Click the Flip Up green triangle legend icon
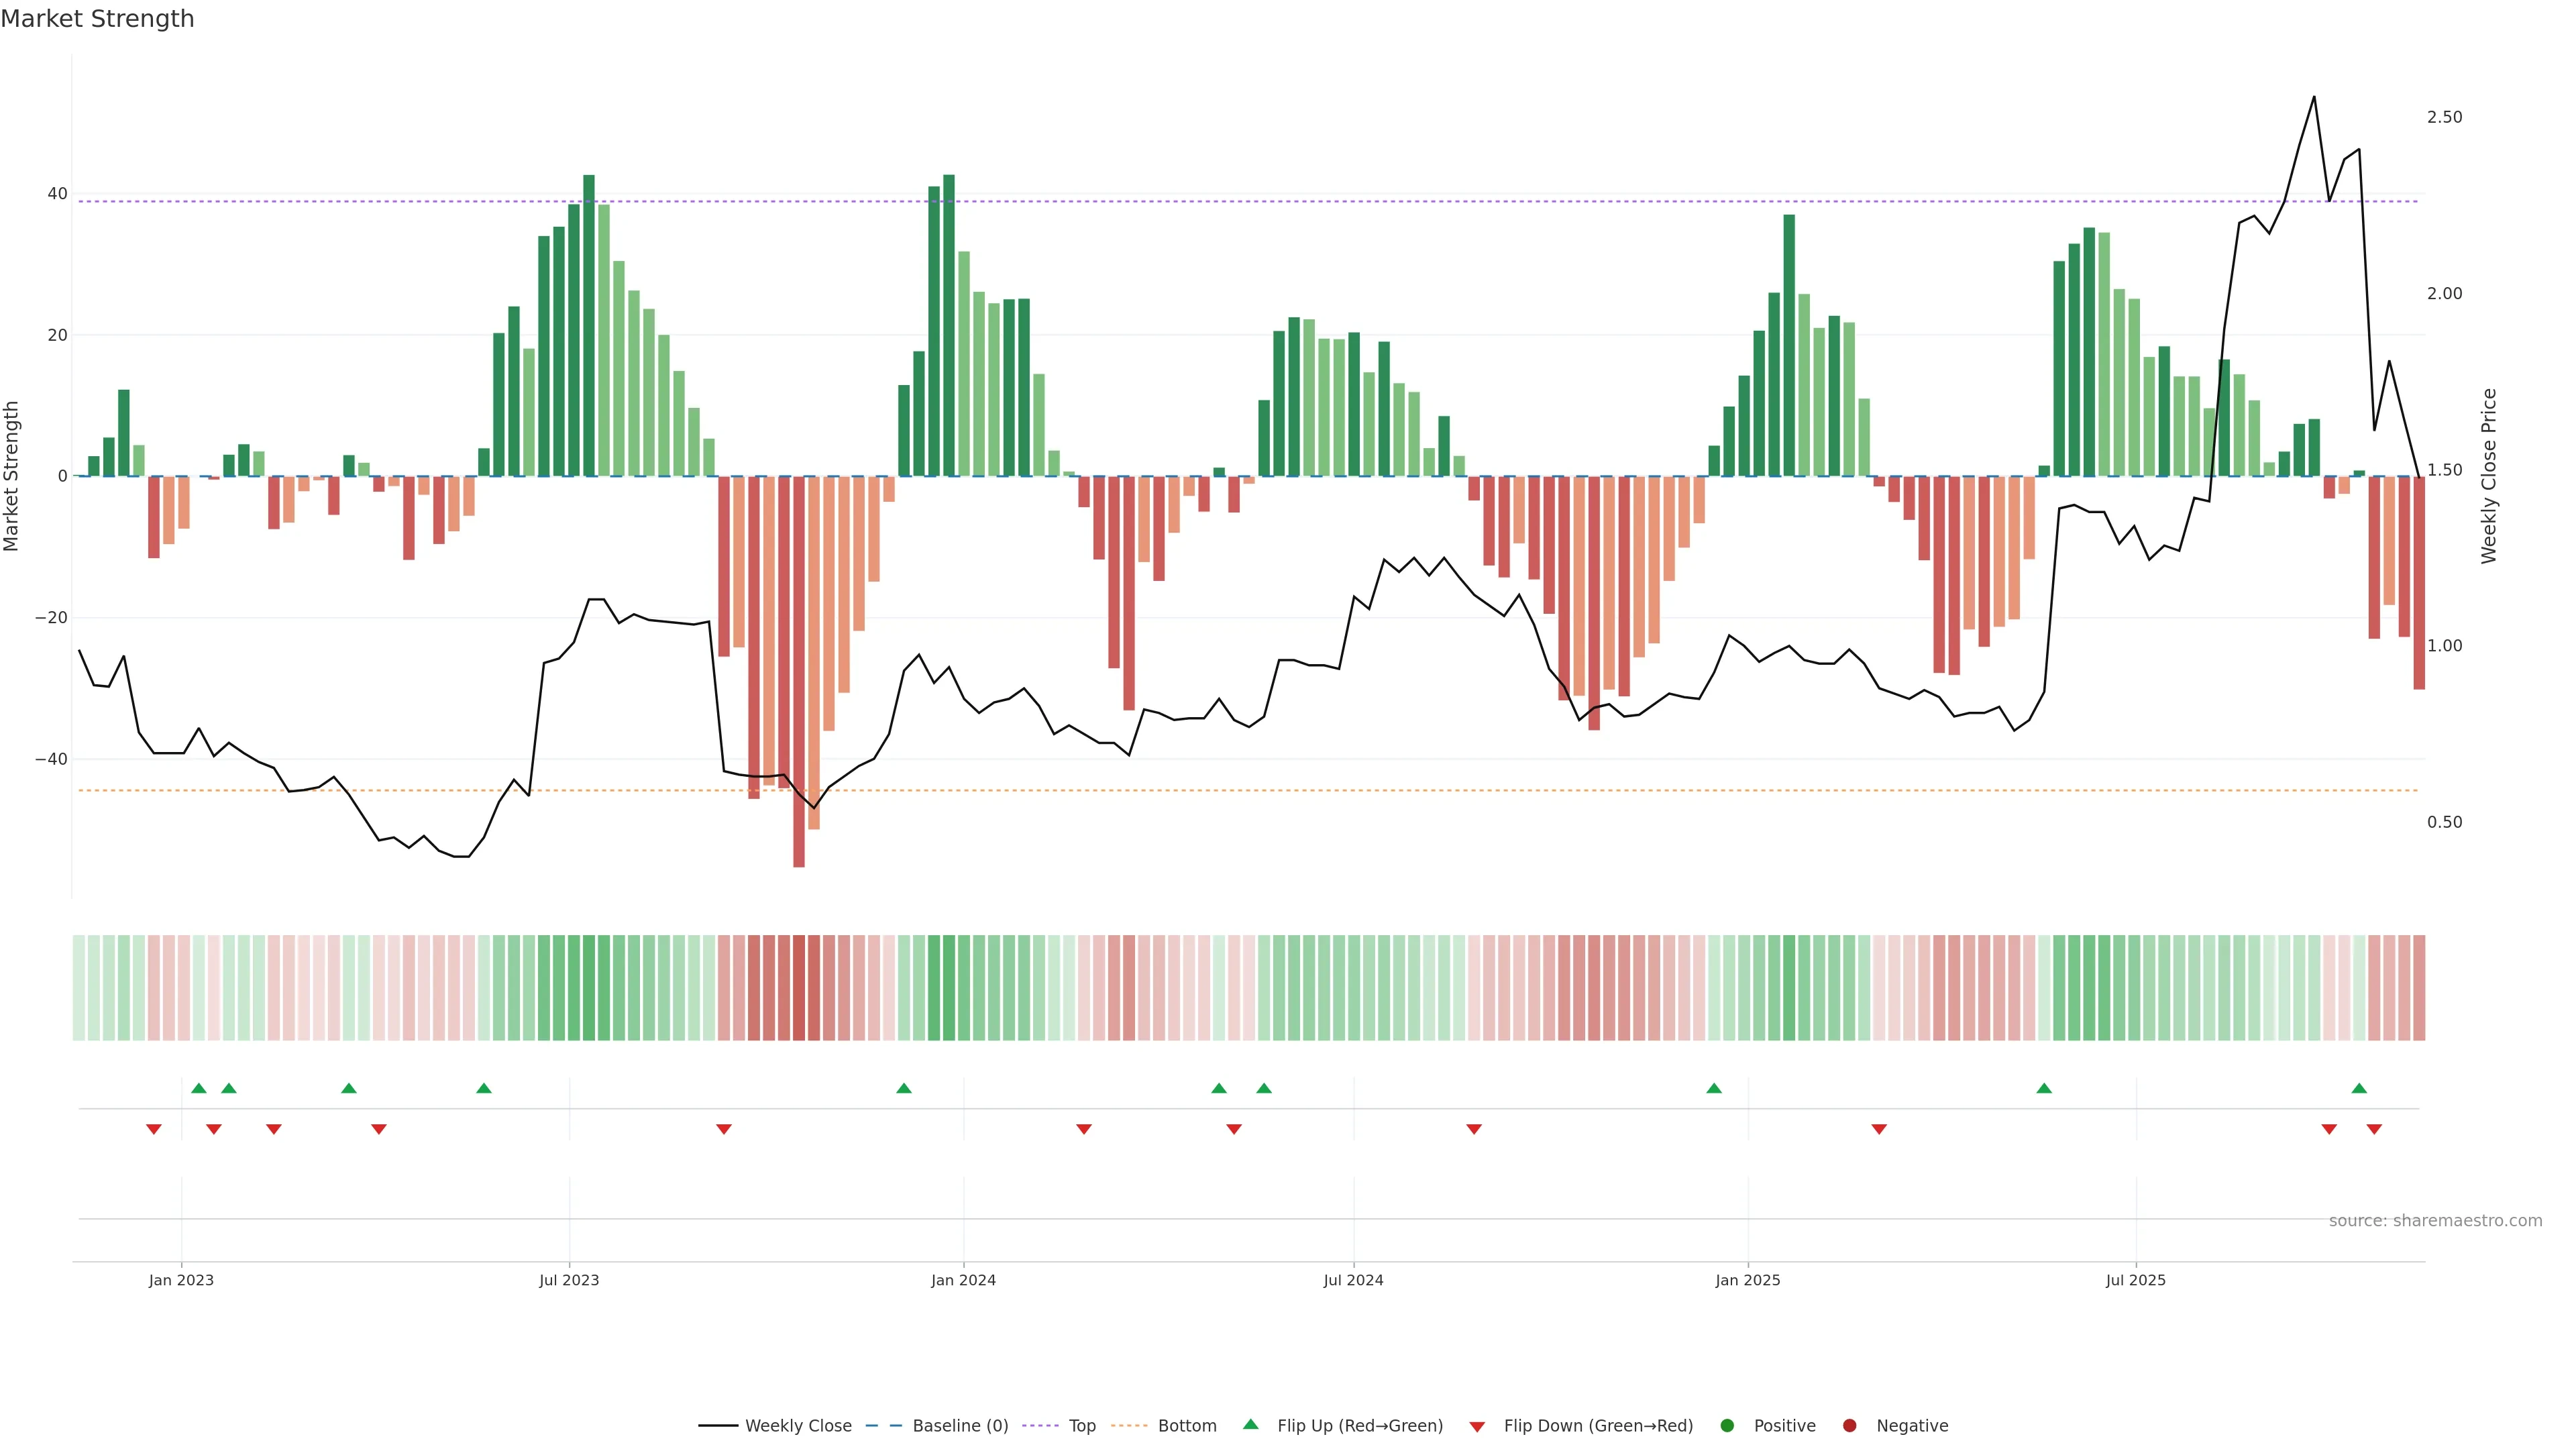 pos(1250,1425)
